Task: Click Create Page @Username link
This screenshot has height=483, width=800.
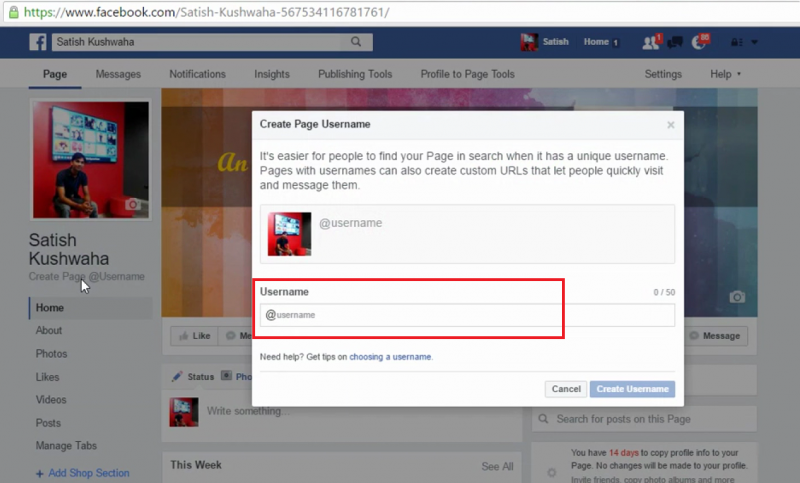Action: 86,276
